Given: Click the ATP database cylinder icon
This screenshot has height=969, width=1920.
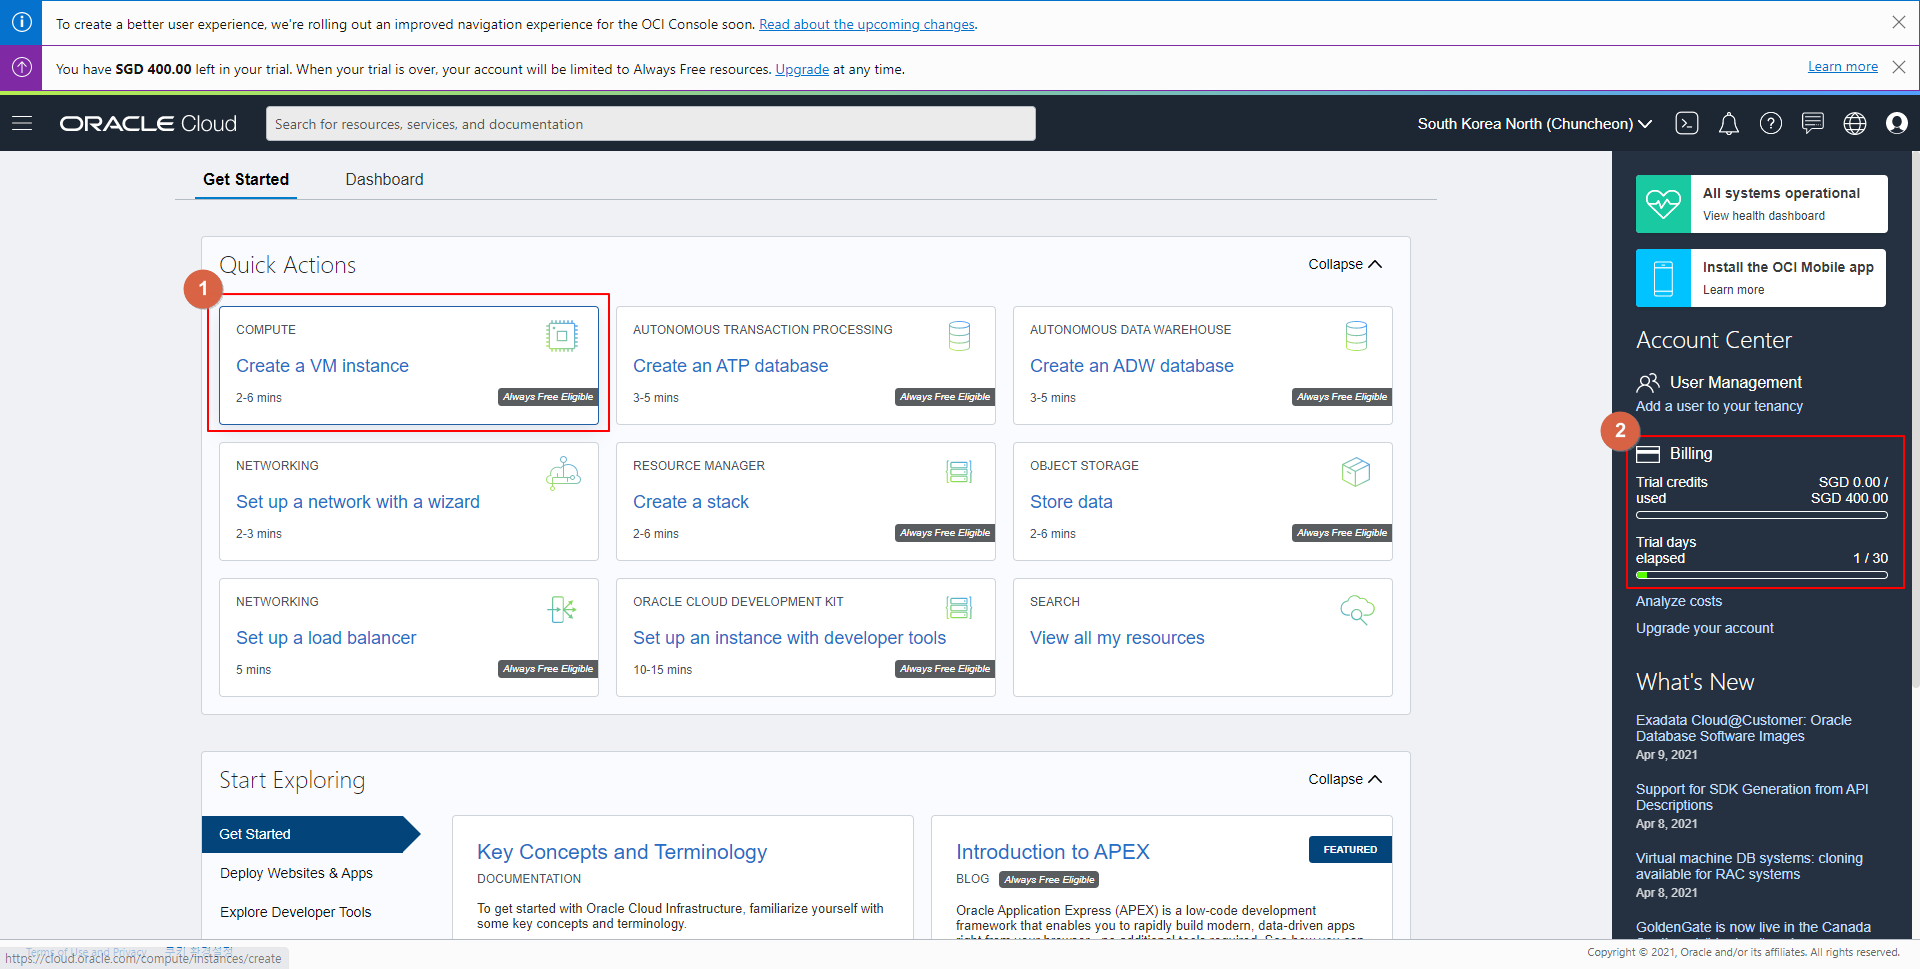Looking at the screenshot, I should [959, 336].
